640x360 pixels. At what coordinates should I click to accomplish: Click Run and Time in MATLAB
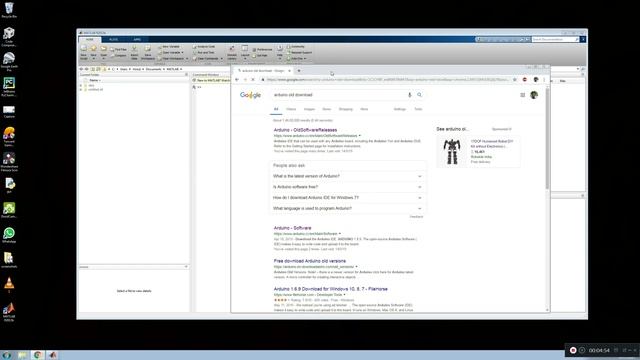pyautogui.click(x=203, y=52)
